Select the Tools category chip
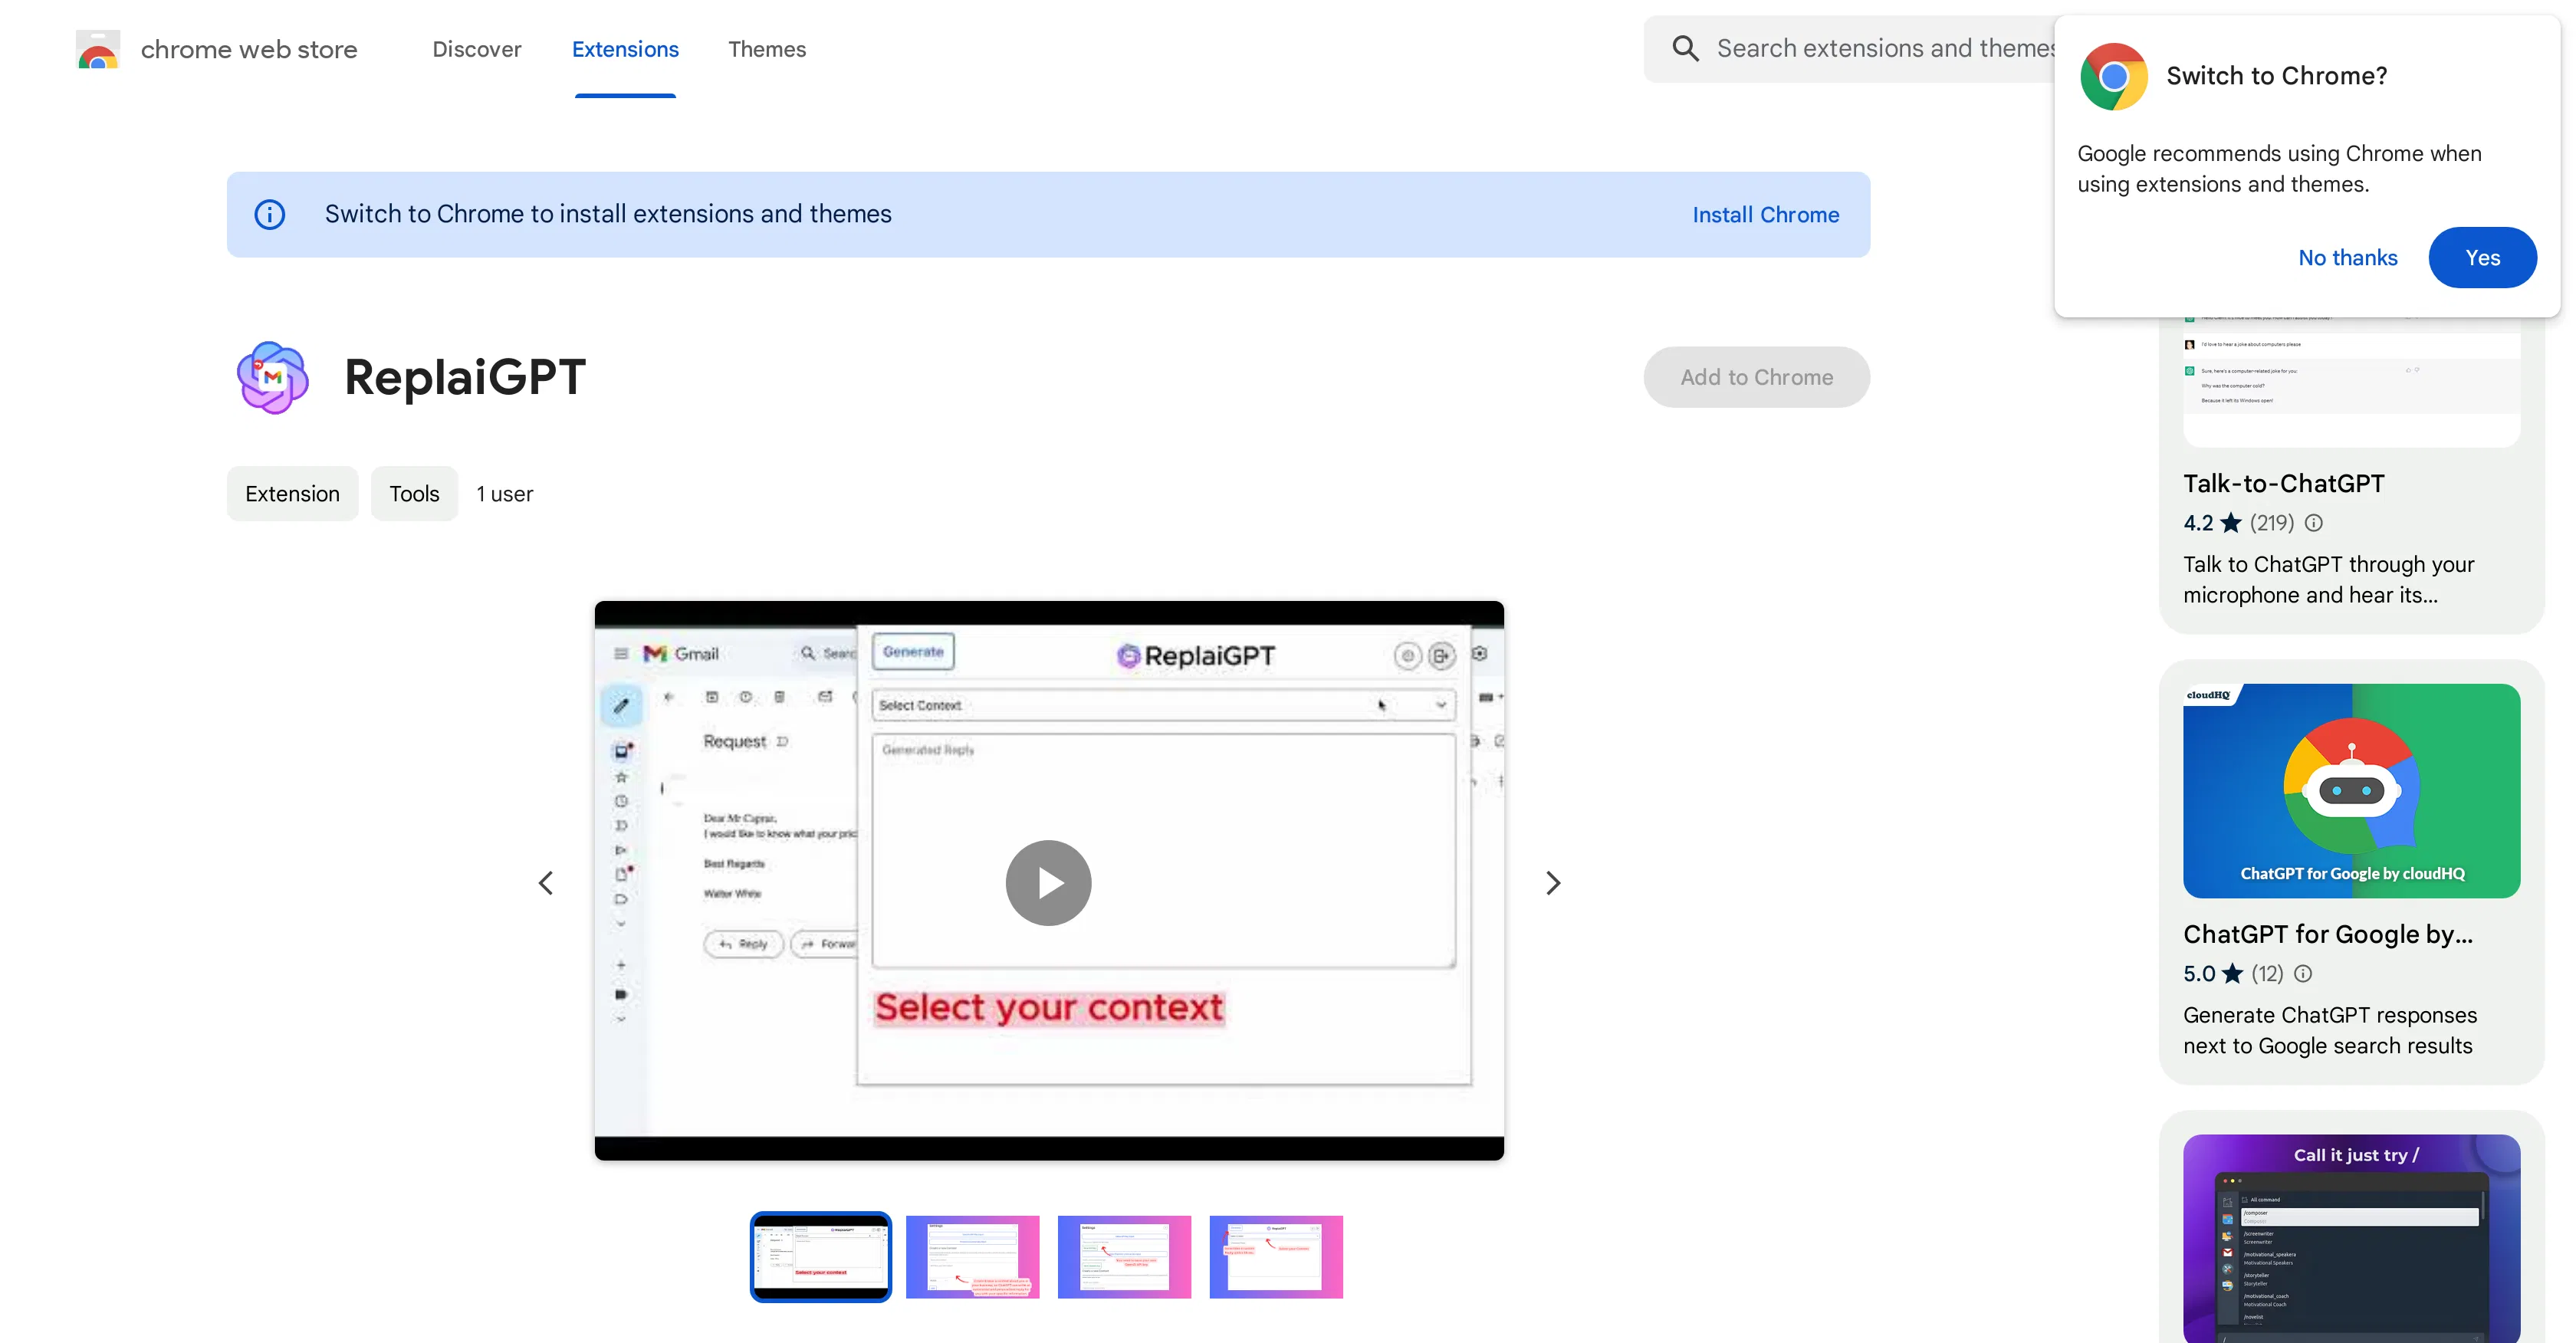Image resolution: width=2576 pixels, height=1343 pixels. pyautogui.click(x=413, y=493)
